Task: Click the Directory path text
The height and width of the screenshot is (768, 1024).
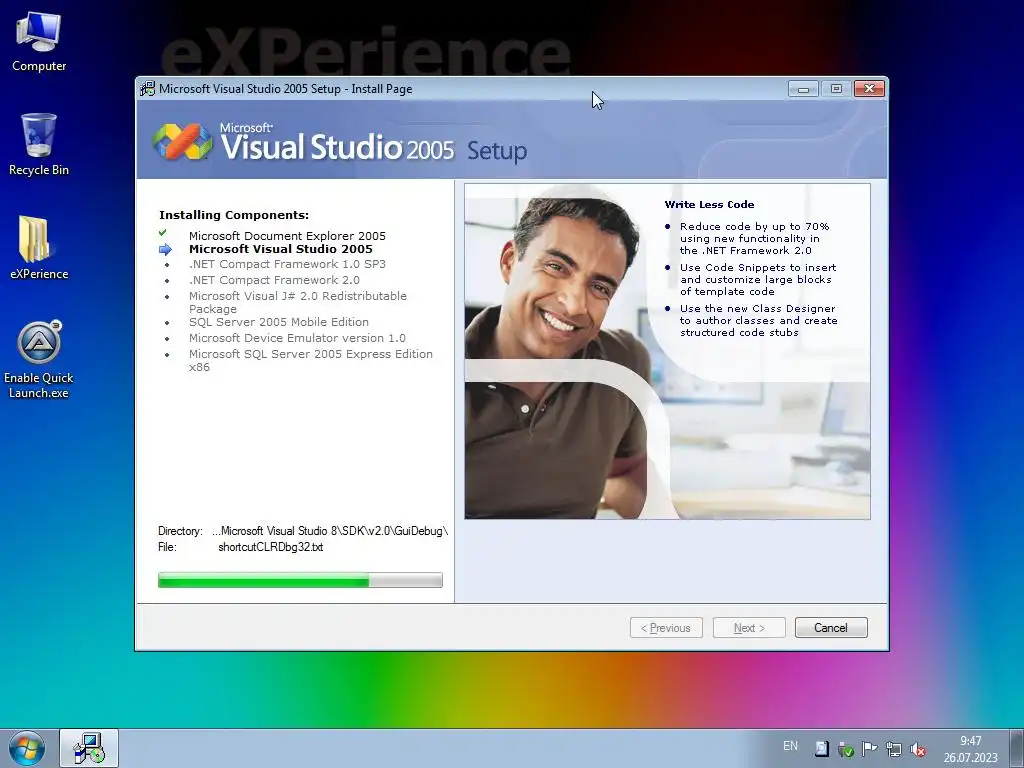Action: point(330,531)
